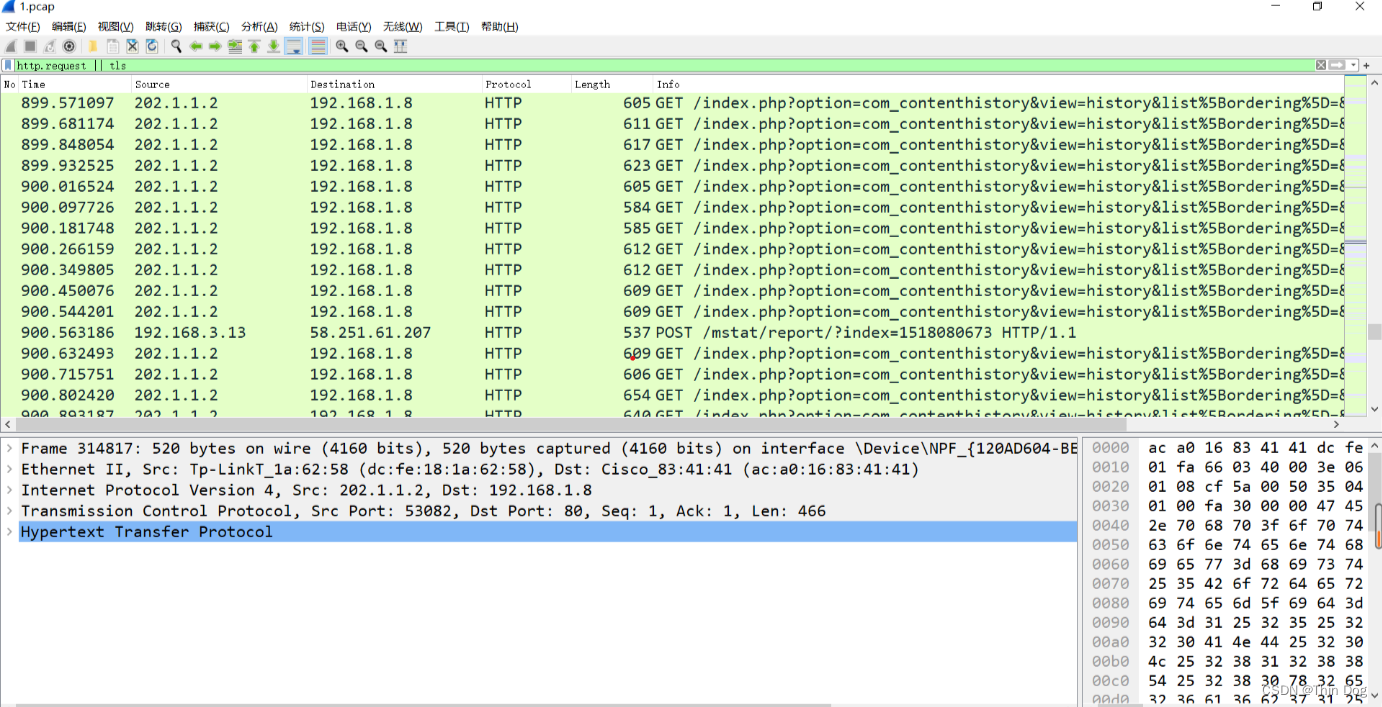Viewport: 1382px width, 707px height.
Task: Go to next packet green right arrow
Action: click(215, 46)
